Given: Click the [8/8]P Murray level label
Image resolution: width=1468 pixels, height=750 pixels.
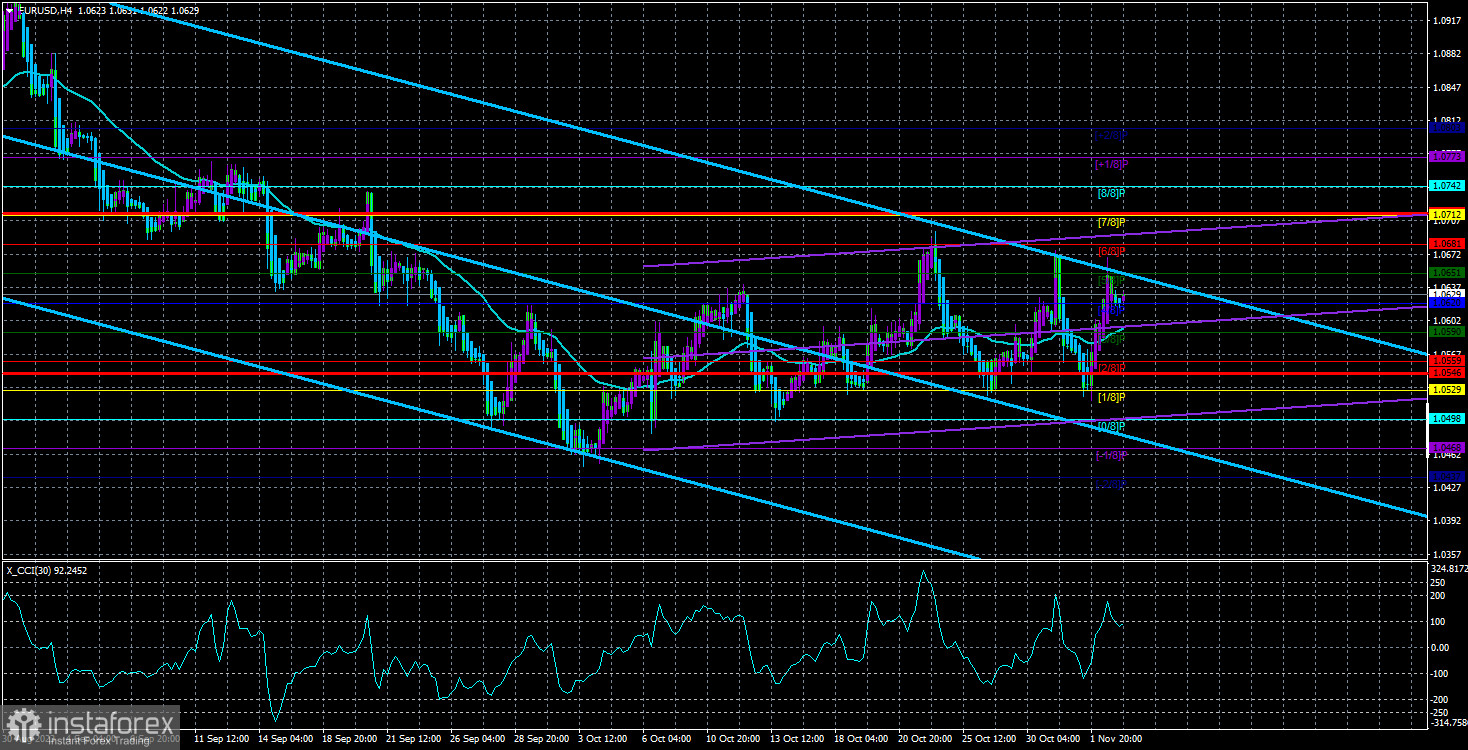Looking at the screenshot, I should click(1111, 193).
